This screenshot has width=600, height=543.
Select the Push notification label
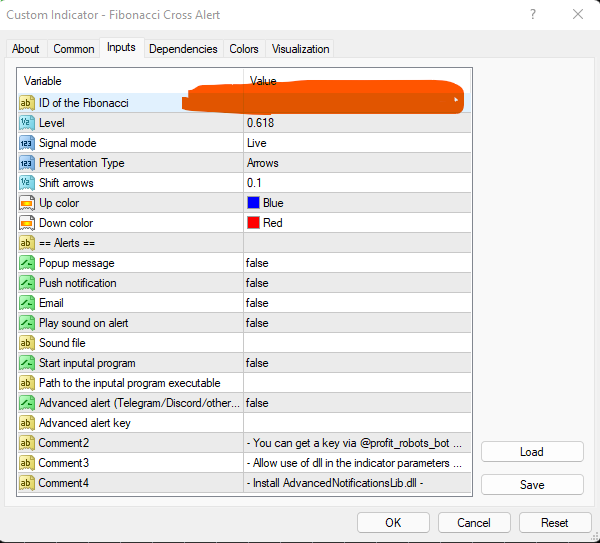coord(78,283)
